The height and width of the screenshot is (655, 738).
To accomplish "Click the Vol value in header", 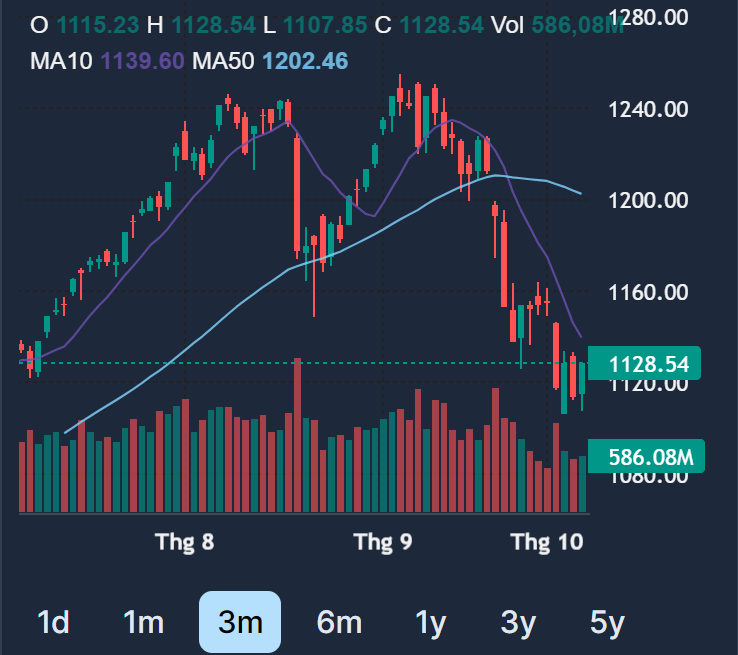I will click(581, 22).
